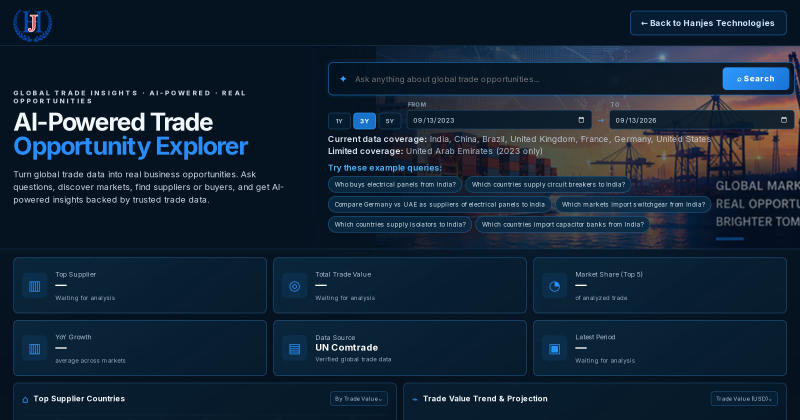The height and width of the screenshot is (420, 800).
Task: Open the TO date calendar picker icon
Action: (784, 120)
